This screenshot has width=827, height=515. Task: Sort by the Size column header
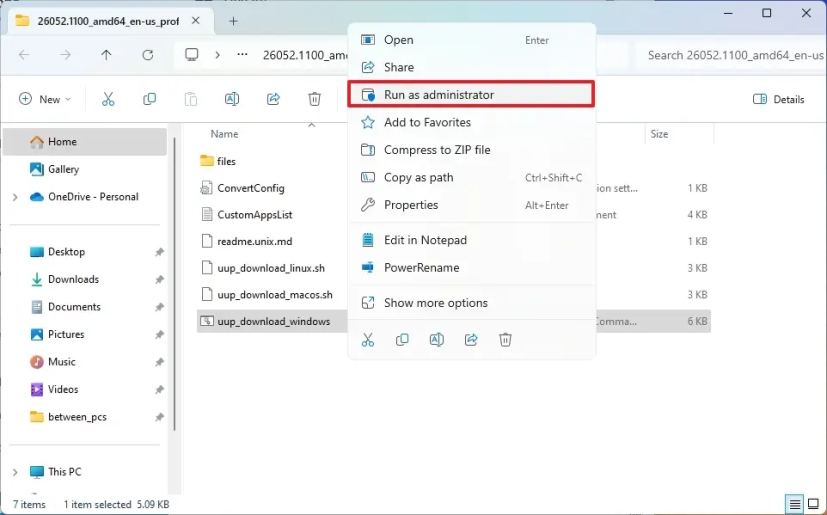click(x=659, y=134)
